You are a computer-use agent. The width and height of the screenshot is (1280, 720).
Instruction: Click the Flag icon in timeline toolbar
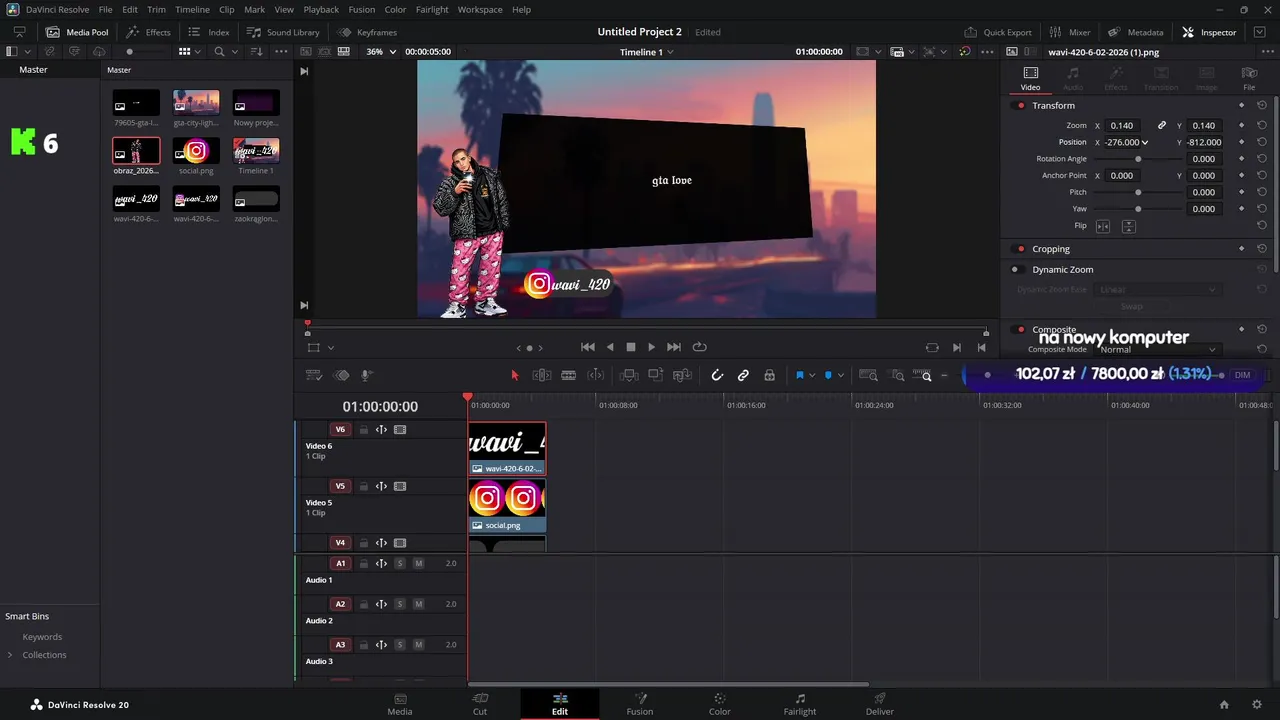[800, 375]
